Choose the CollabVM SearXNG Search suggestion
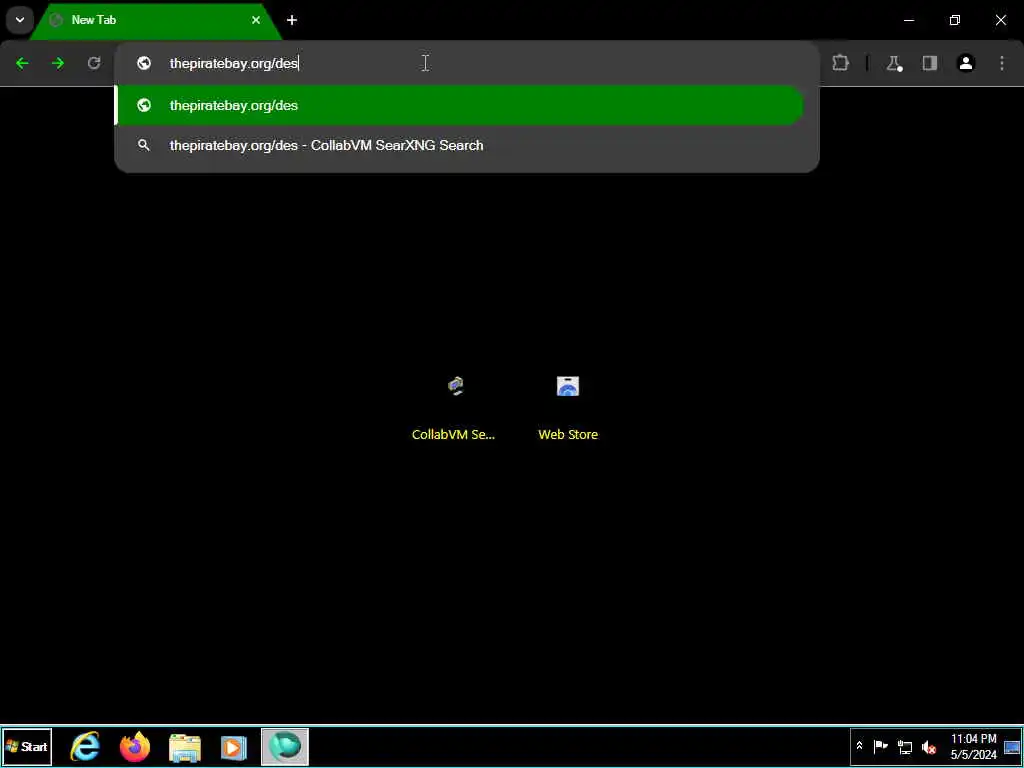This screenshot has width=1024, height=768. [459, 145]
